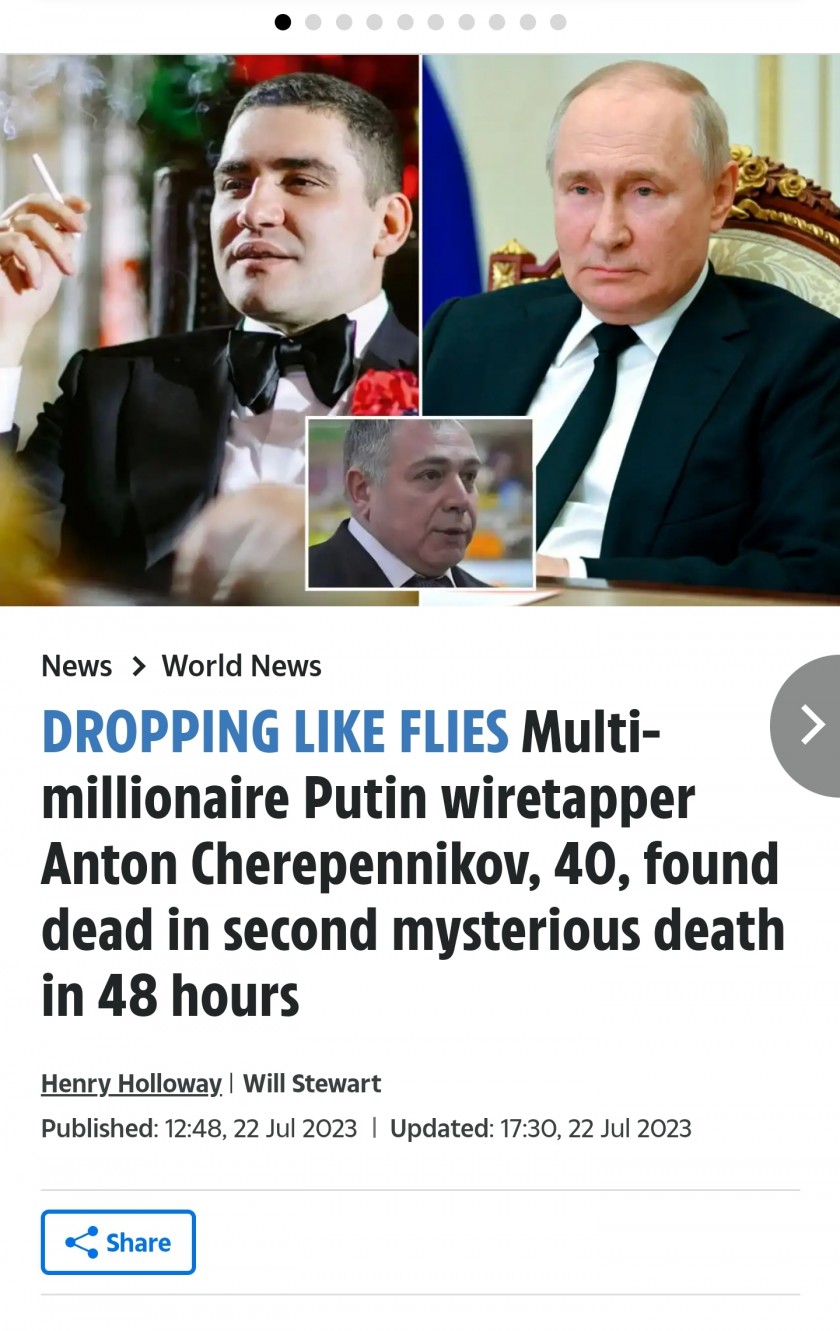This screenshot has width=840, height=1331.
Task: Select the second carousel dot indicator
Action: pos(313,22)
